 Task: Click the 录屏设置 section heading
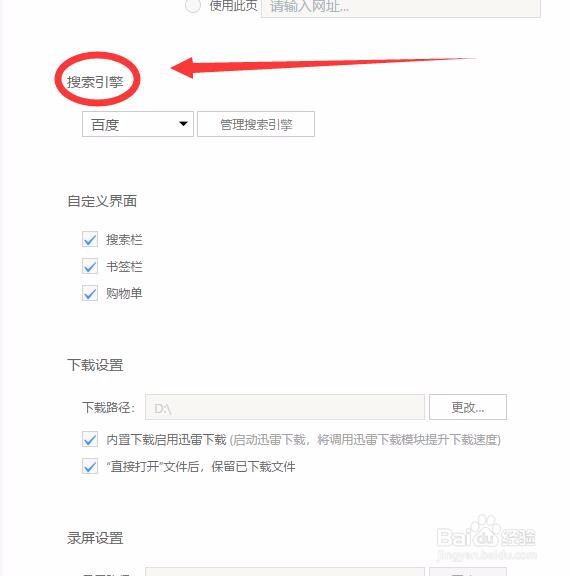pyautogui.click(x=95, y=538)
